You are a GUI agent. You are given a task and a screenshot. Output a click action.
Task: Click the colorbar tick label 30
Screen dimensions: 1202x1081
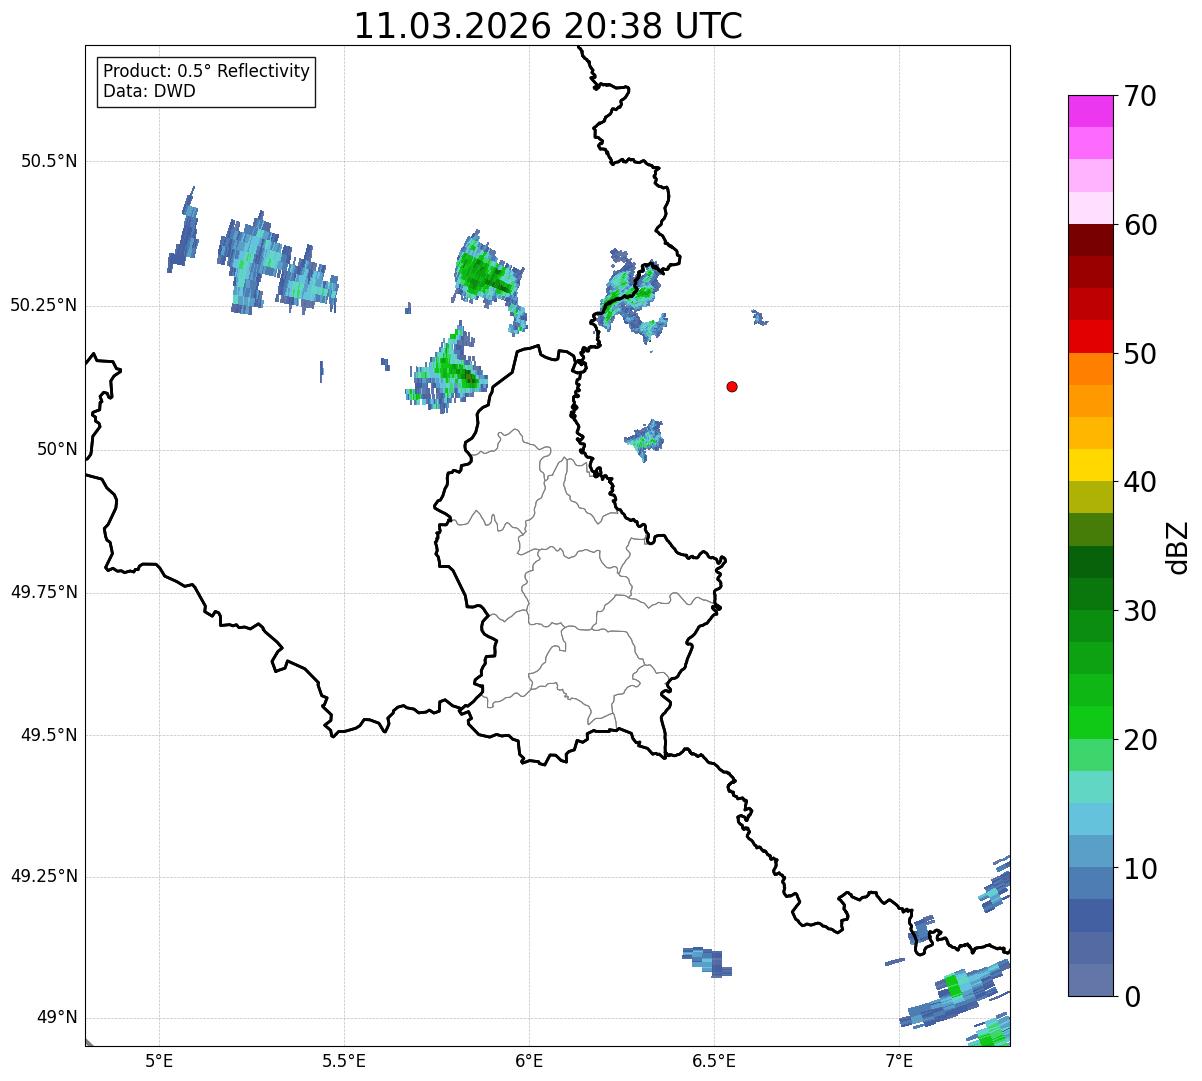click(x=1140, y=611)
